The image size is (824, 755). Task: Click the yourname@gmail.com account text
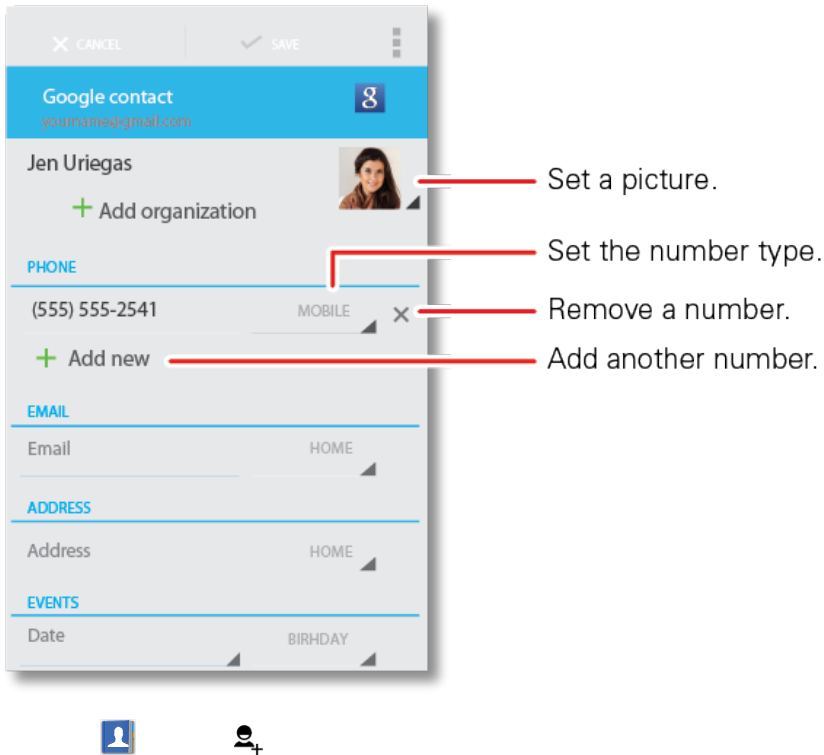(116, 122)
